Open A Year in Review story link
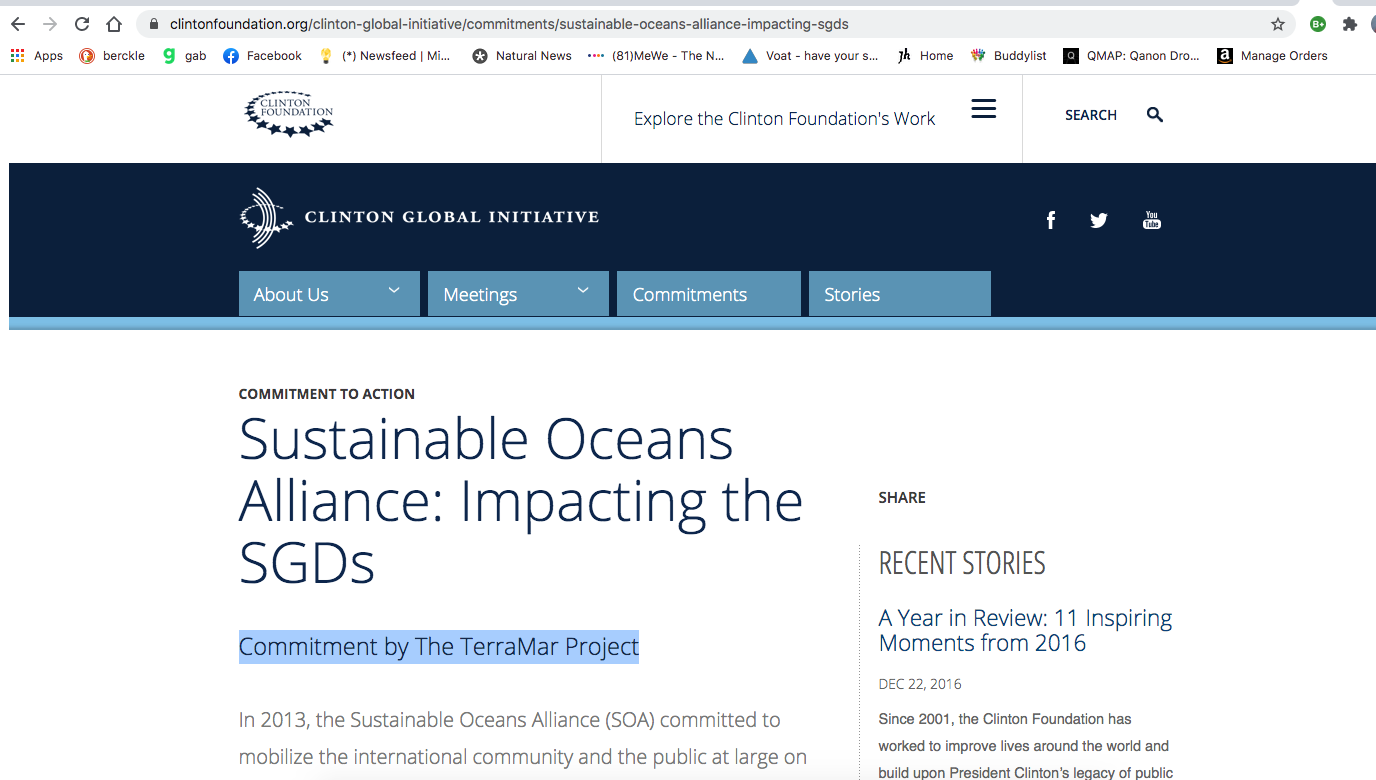Screen dimensions: 1376x780 1025,630
